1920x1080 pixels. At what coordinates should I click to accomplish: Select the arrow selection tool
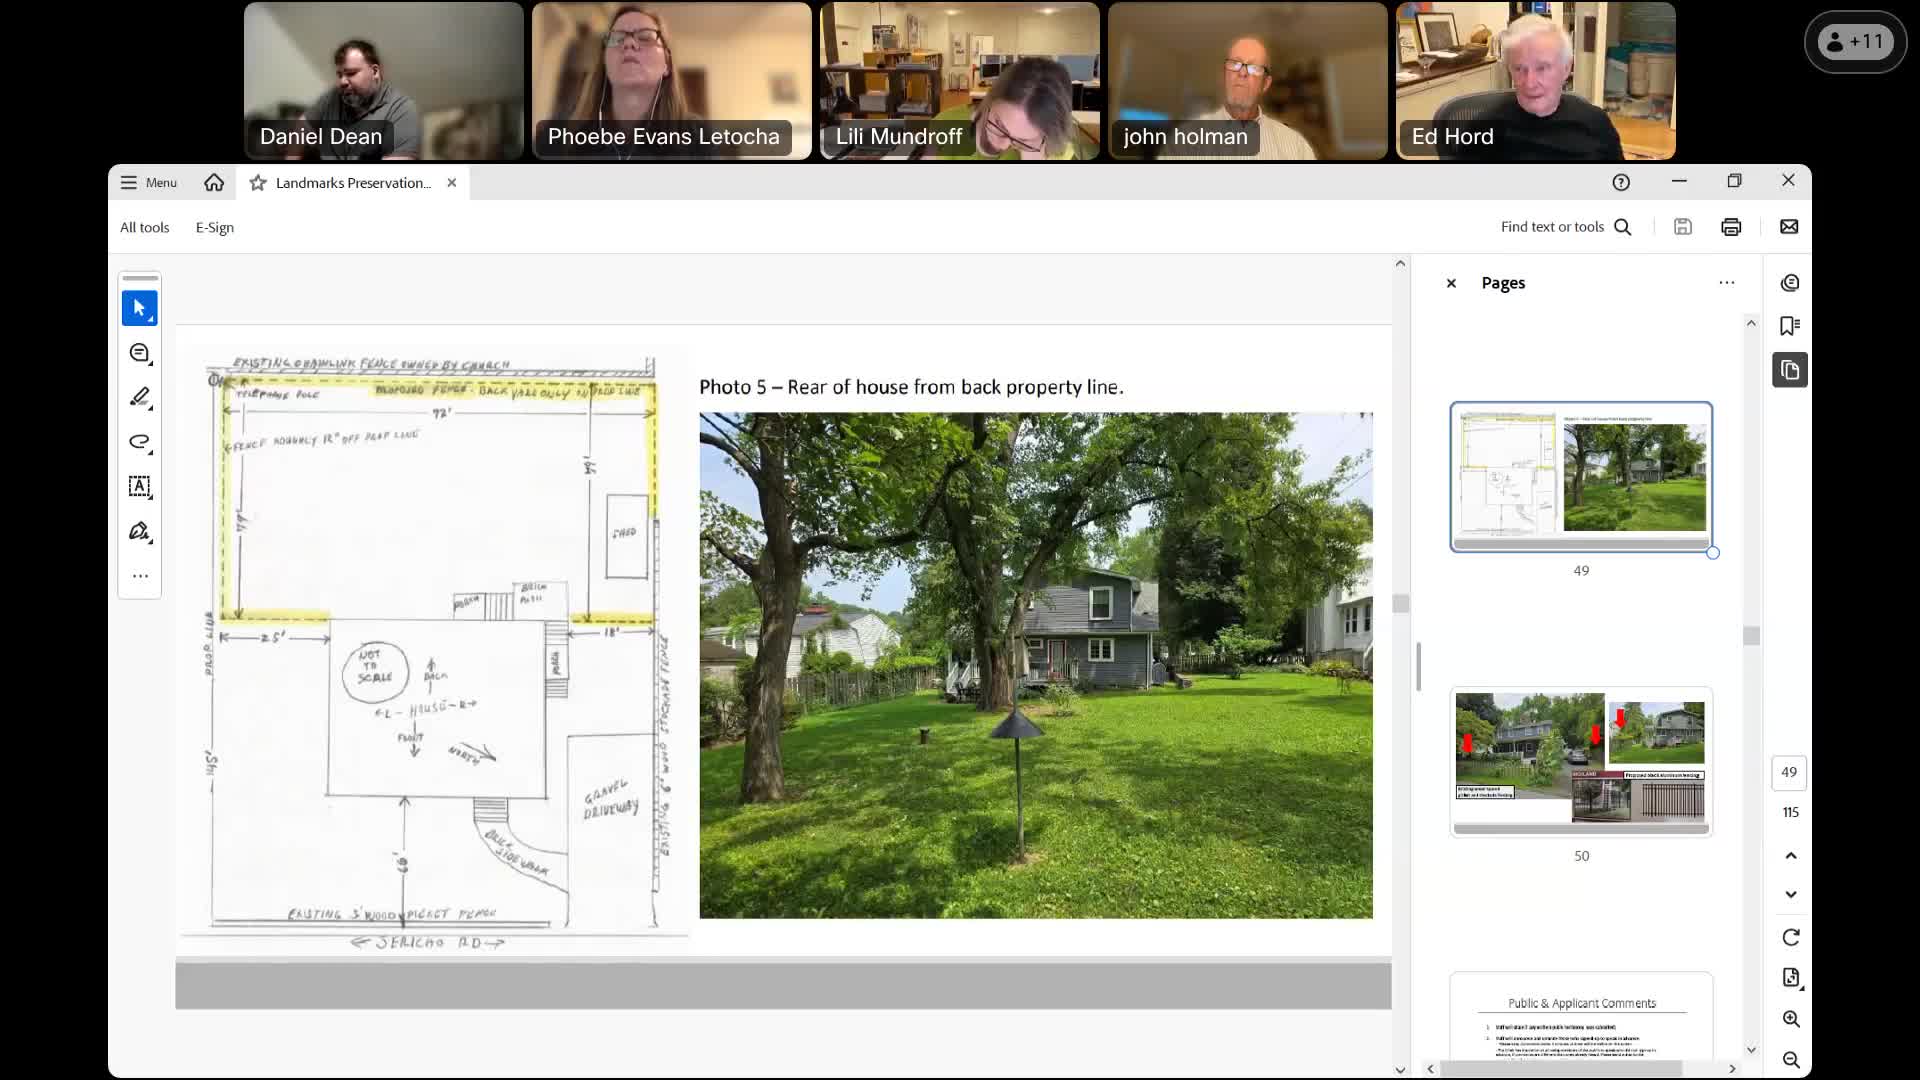139,308
